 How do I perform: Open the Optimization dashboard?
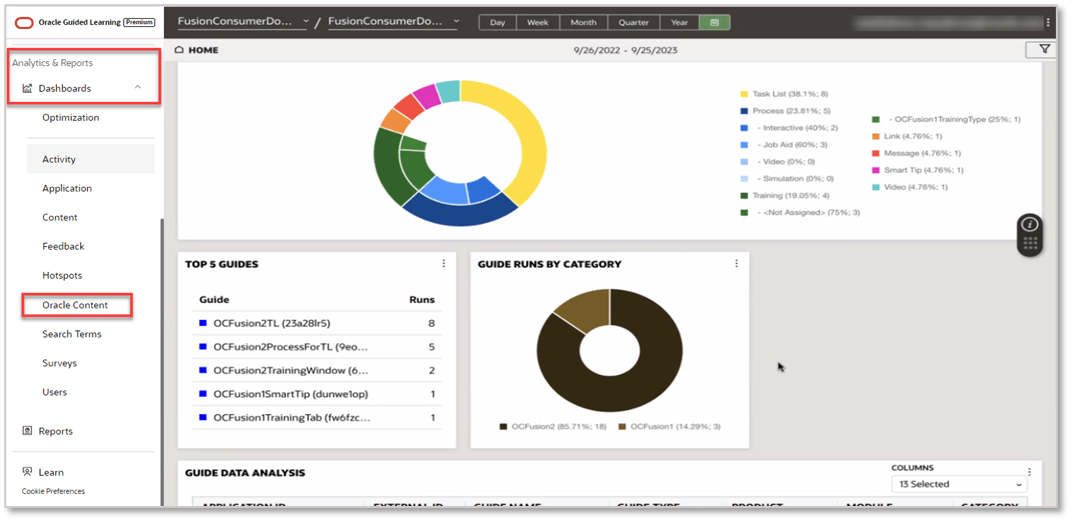(70, 117)
